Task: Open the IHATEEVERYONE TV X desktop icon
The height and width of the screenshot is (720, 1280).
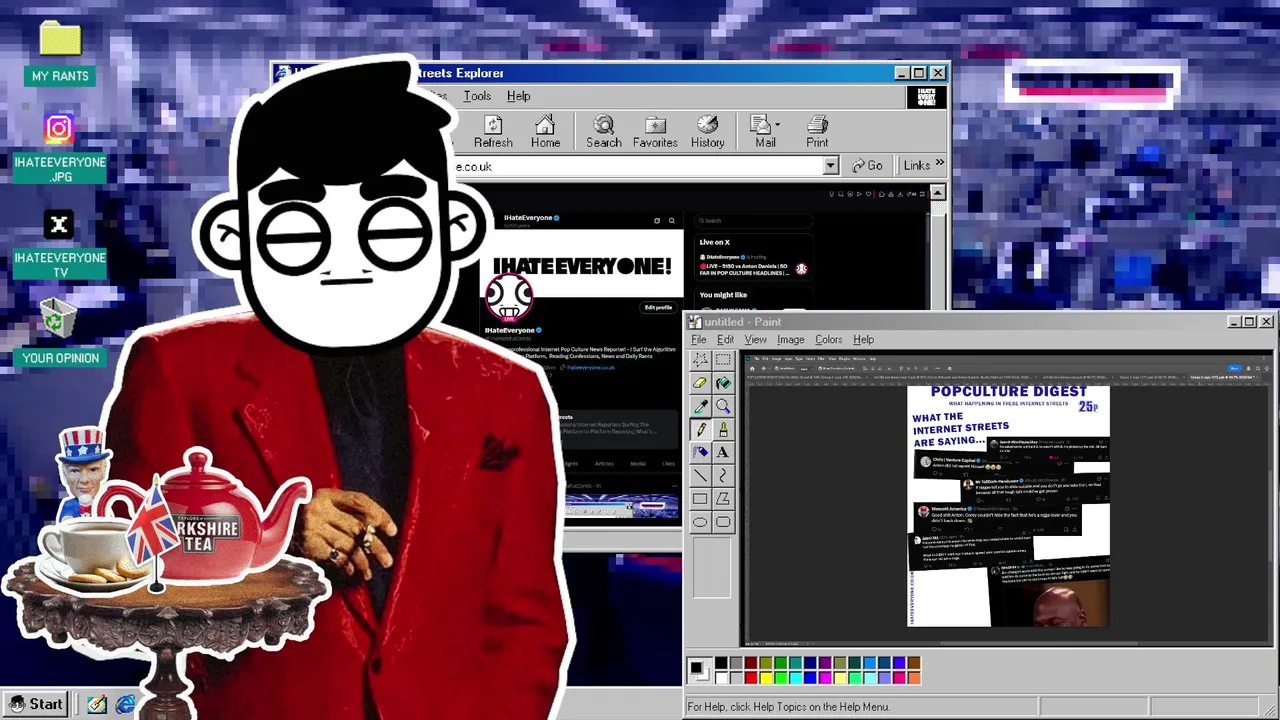Action: tap(60, 244)
